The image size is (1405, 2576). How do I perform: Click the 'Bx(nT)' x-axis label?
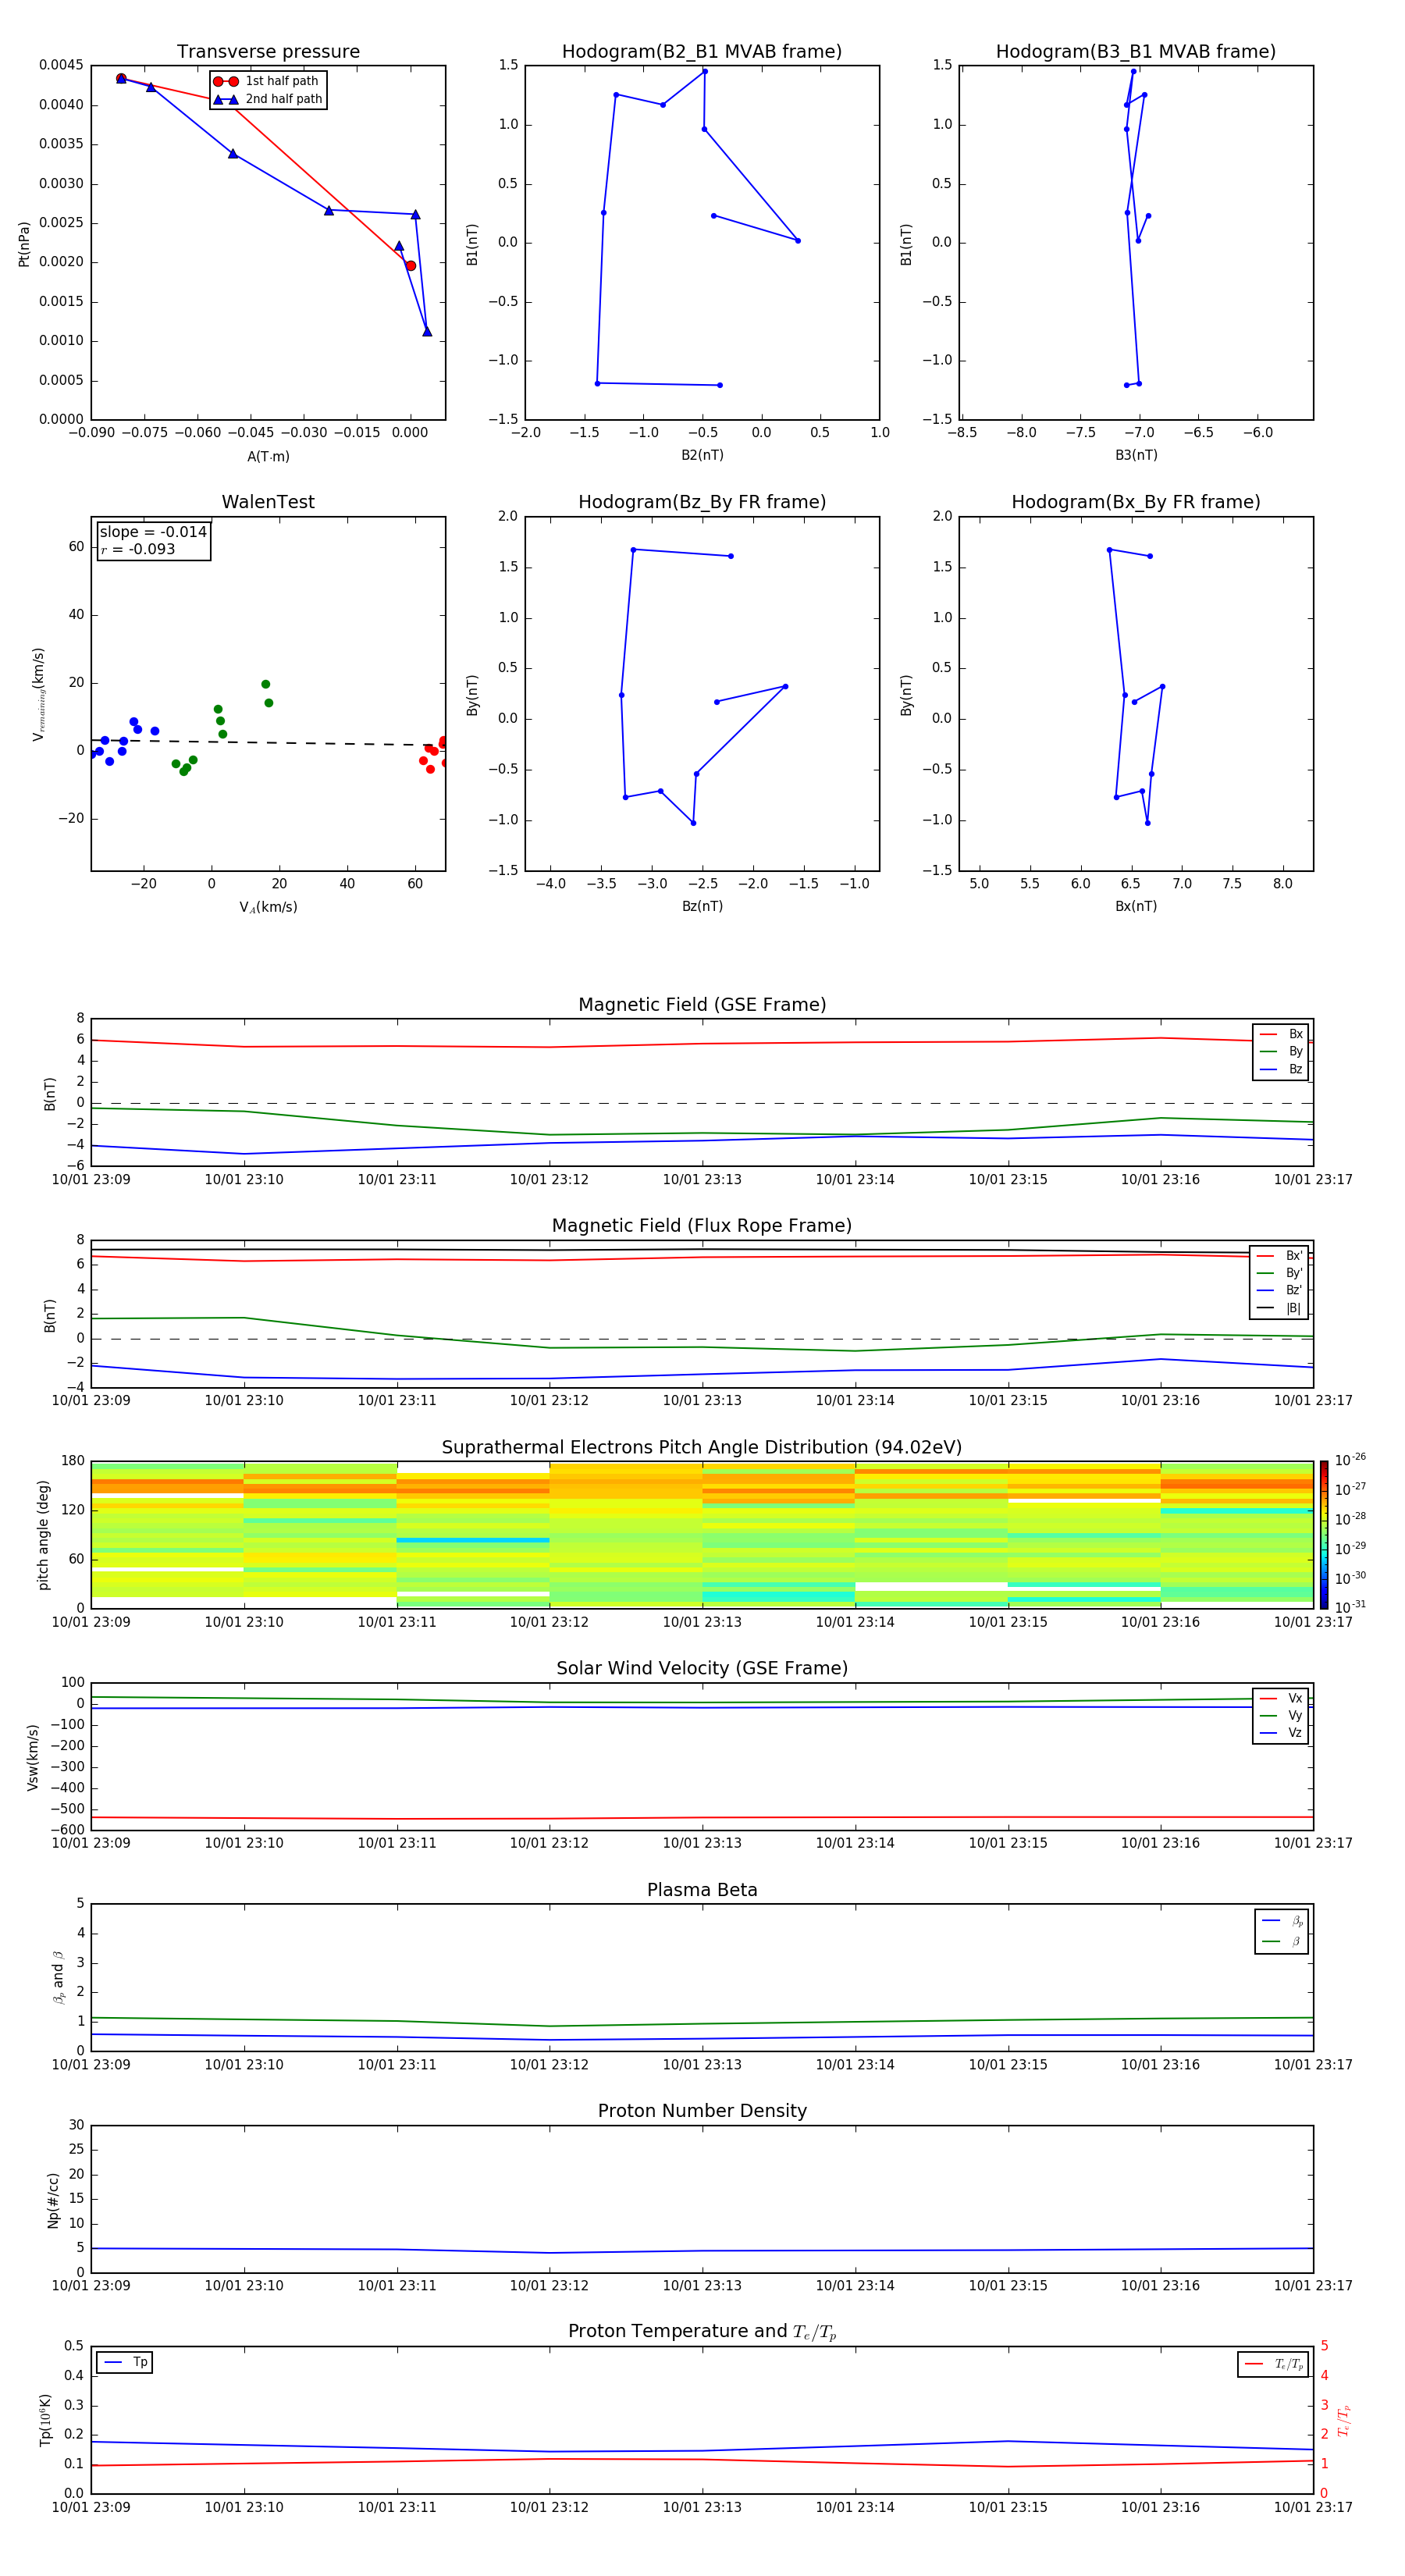pos(1136,906)
